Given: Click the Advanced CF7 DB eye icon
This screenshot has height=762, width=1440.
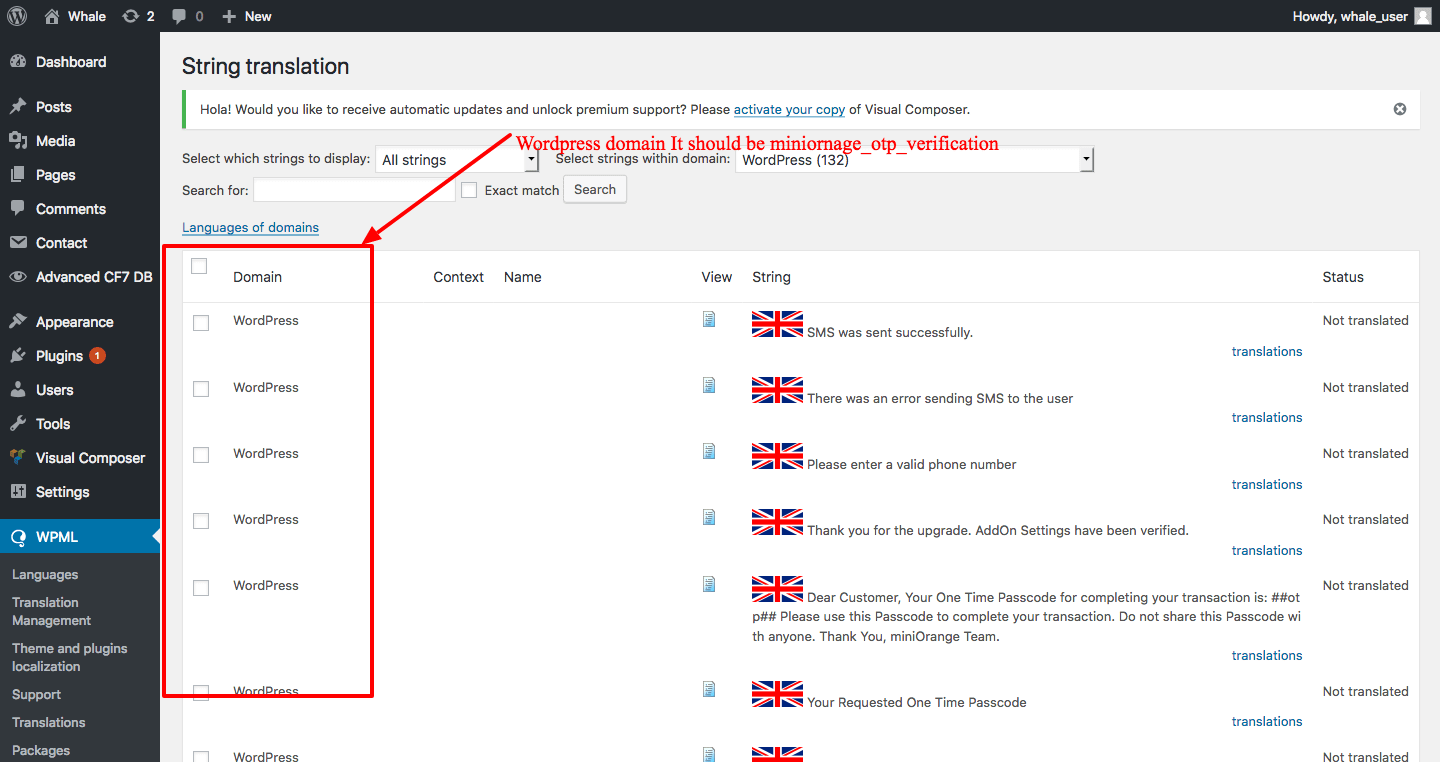Looking at the screenshot, I should [x=19, y=276].
